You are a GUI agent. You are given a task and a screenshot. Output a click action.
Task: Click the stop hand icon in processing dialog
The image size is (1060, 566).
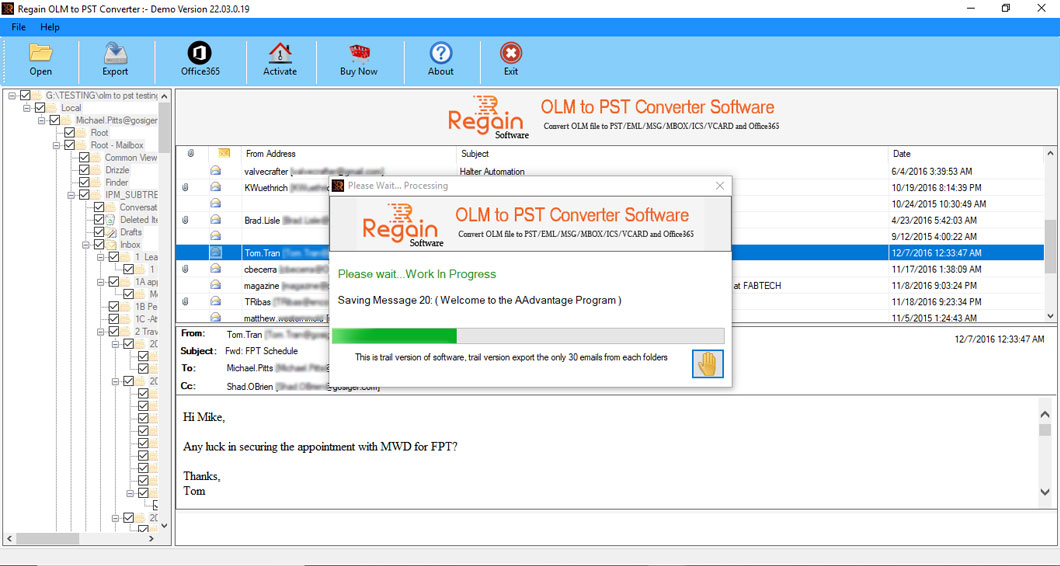(708, 364)
